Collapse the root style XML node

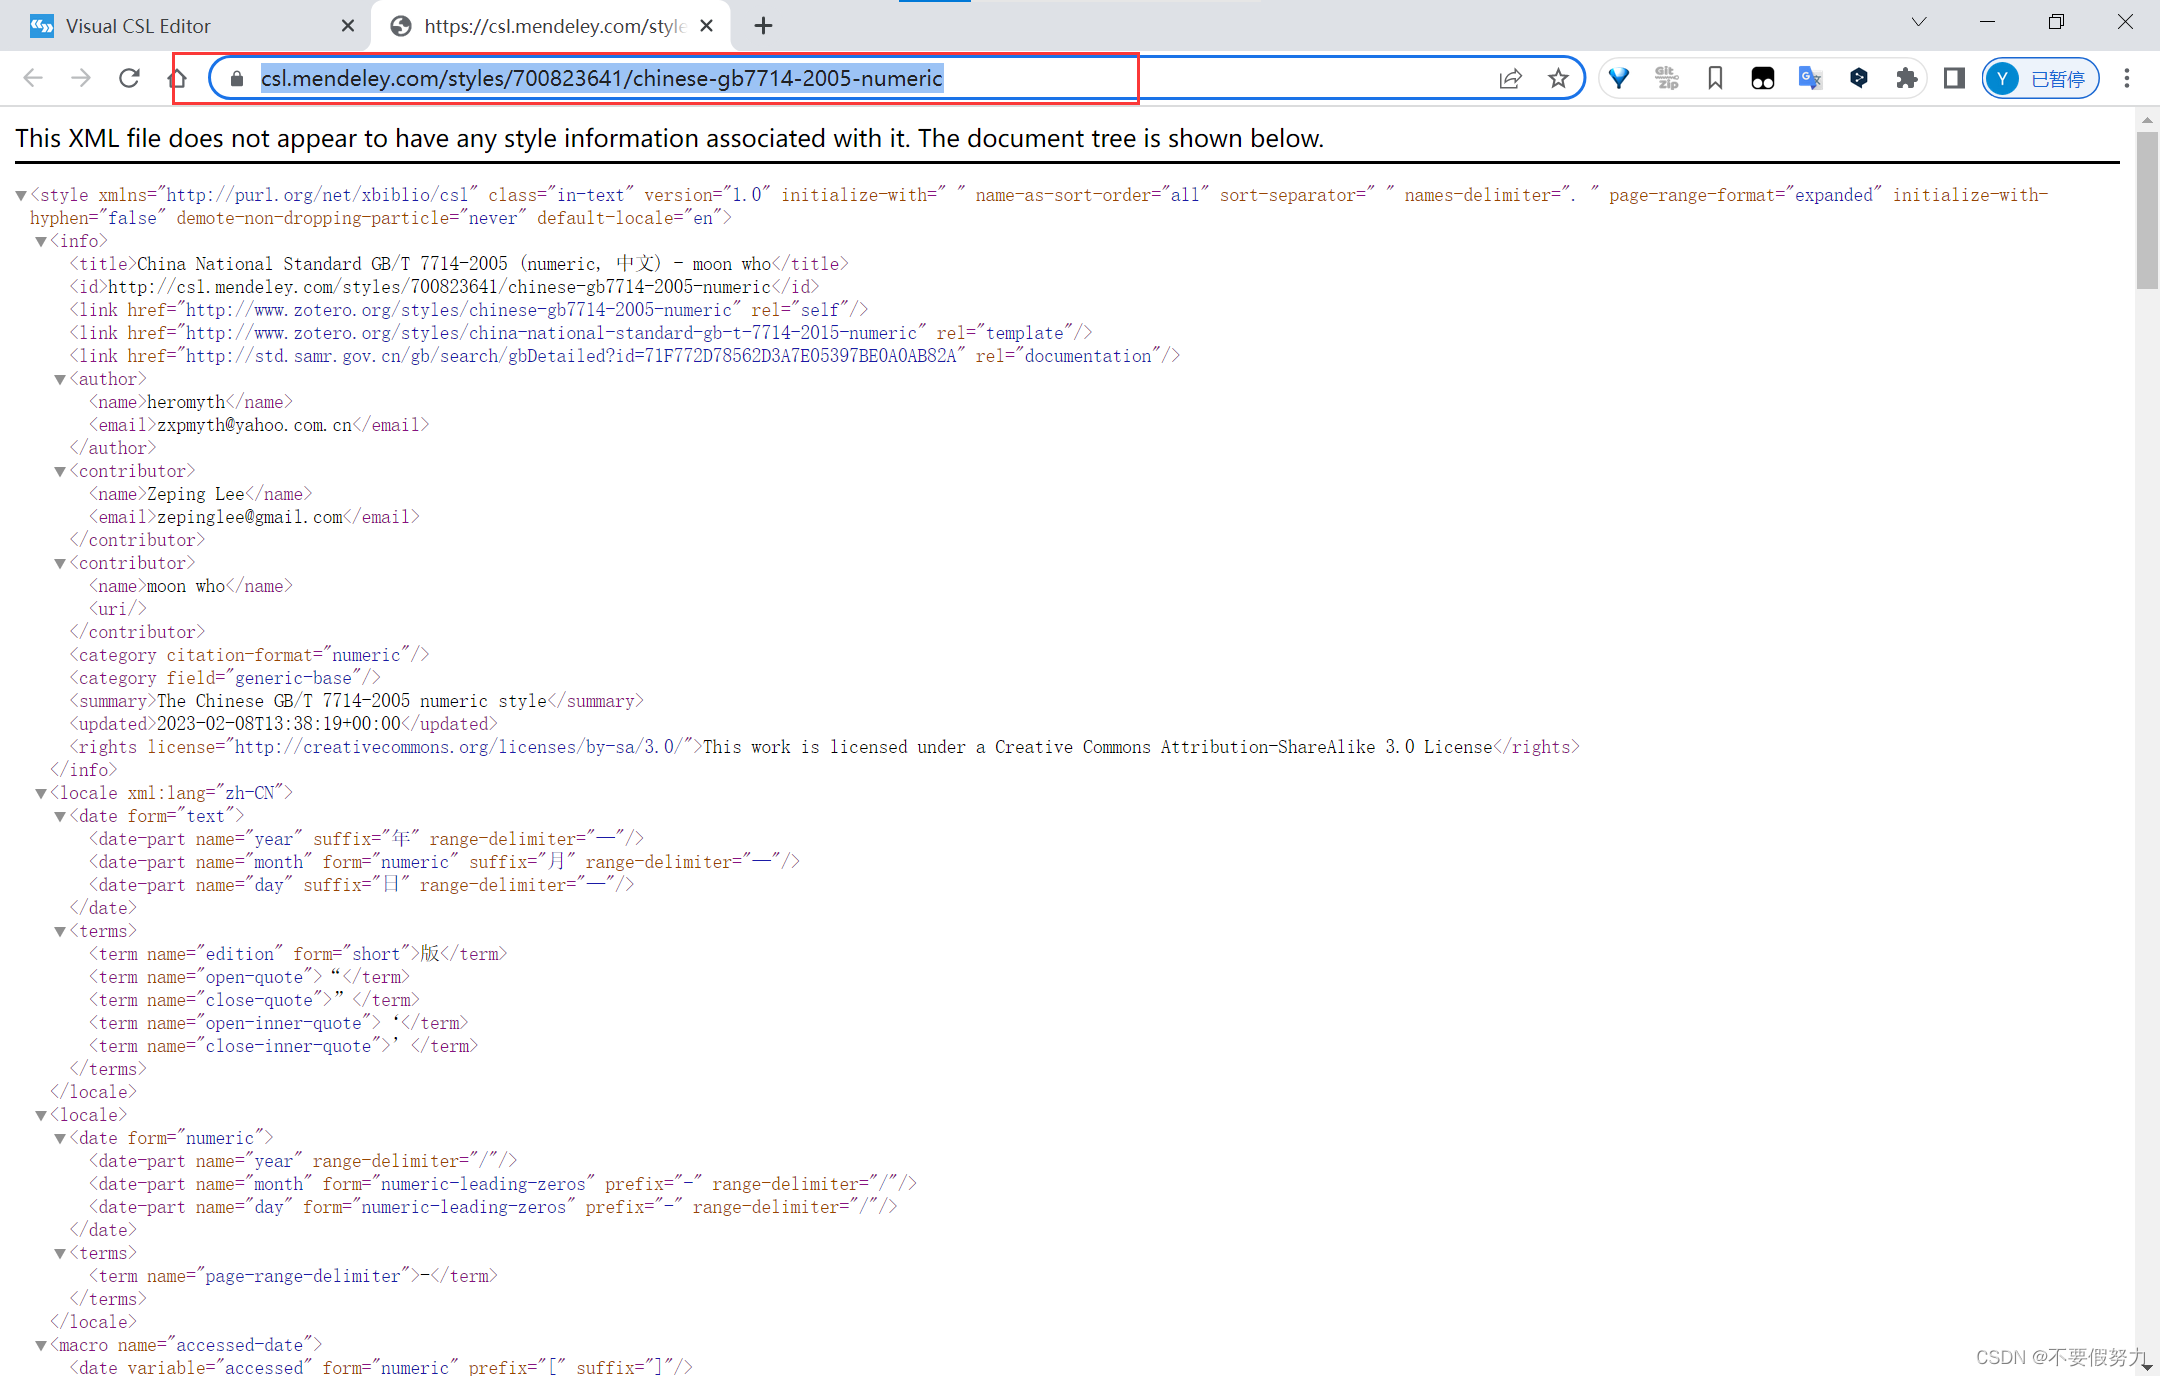[21, 196]
